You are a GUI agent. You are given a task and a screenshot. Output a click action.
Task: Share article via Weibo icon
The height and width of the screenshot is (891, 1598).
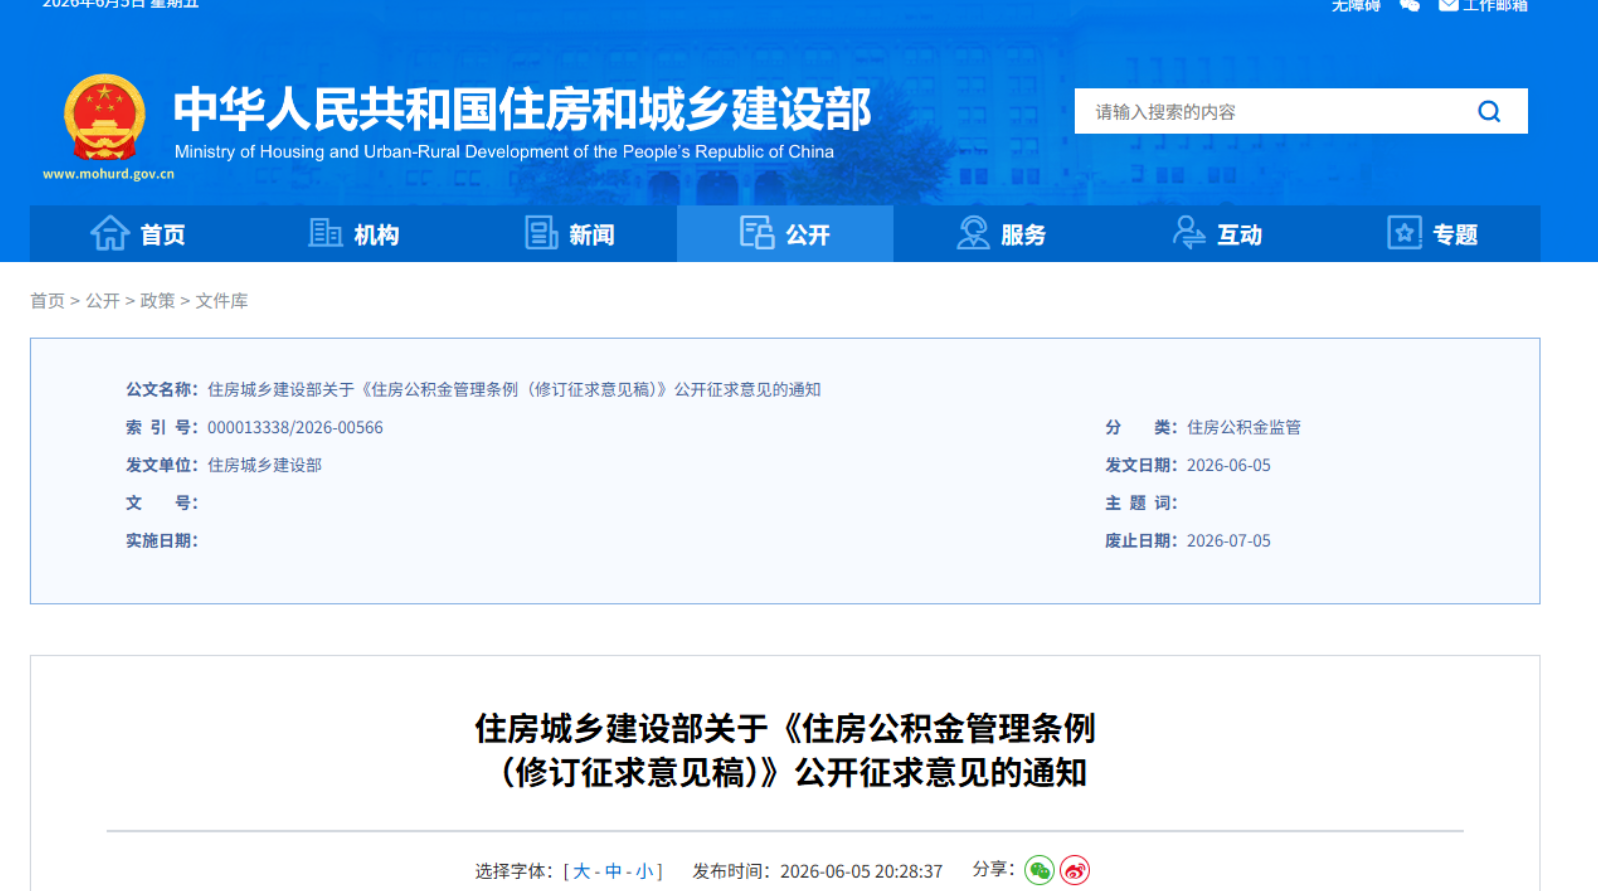point(1075,871)
